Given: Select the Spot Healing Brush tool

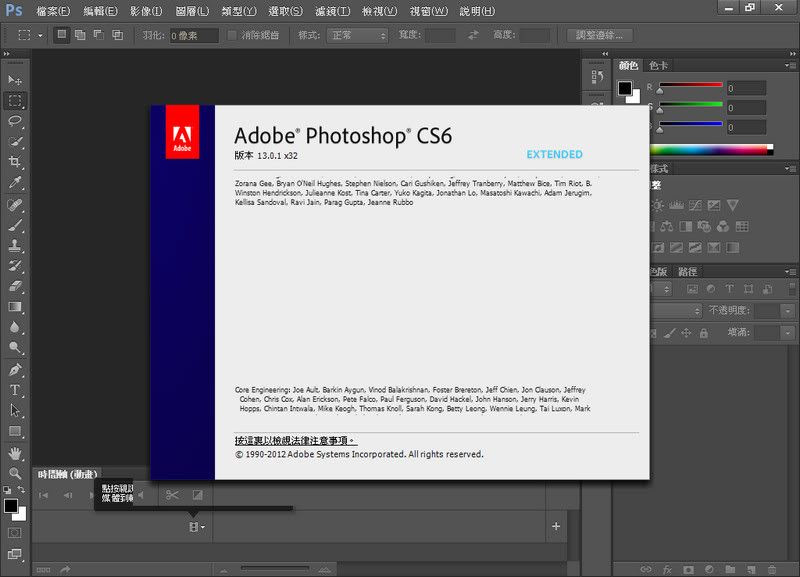Looking at the screenshot, I should 15,205.
